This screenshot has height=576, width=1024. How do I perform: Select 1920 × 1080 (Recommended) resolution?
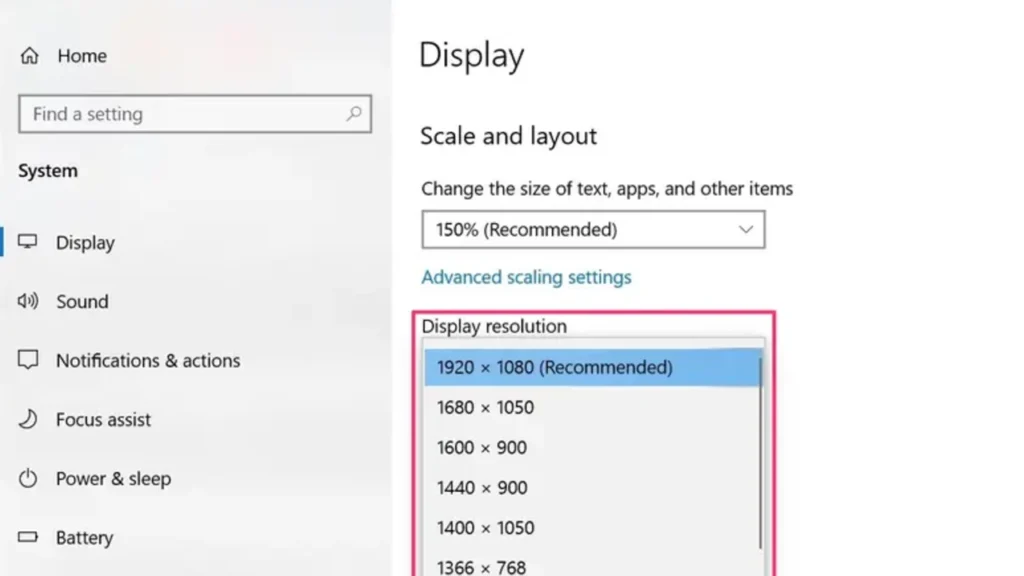pos(592,367)
